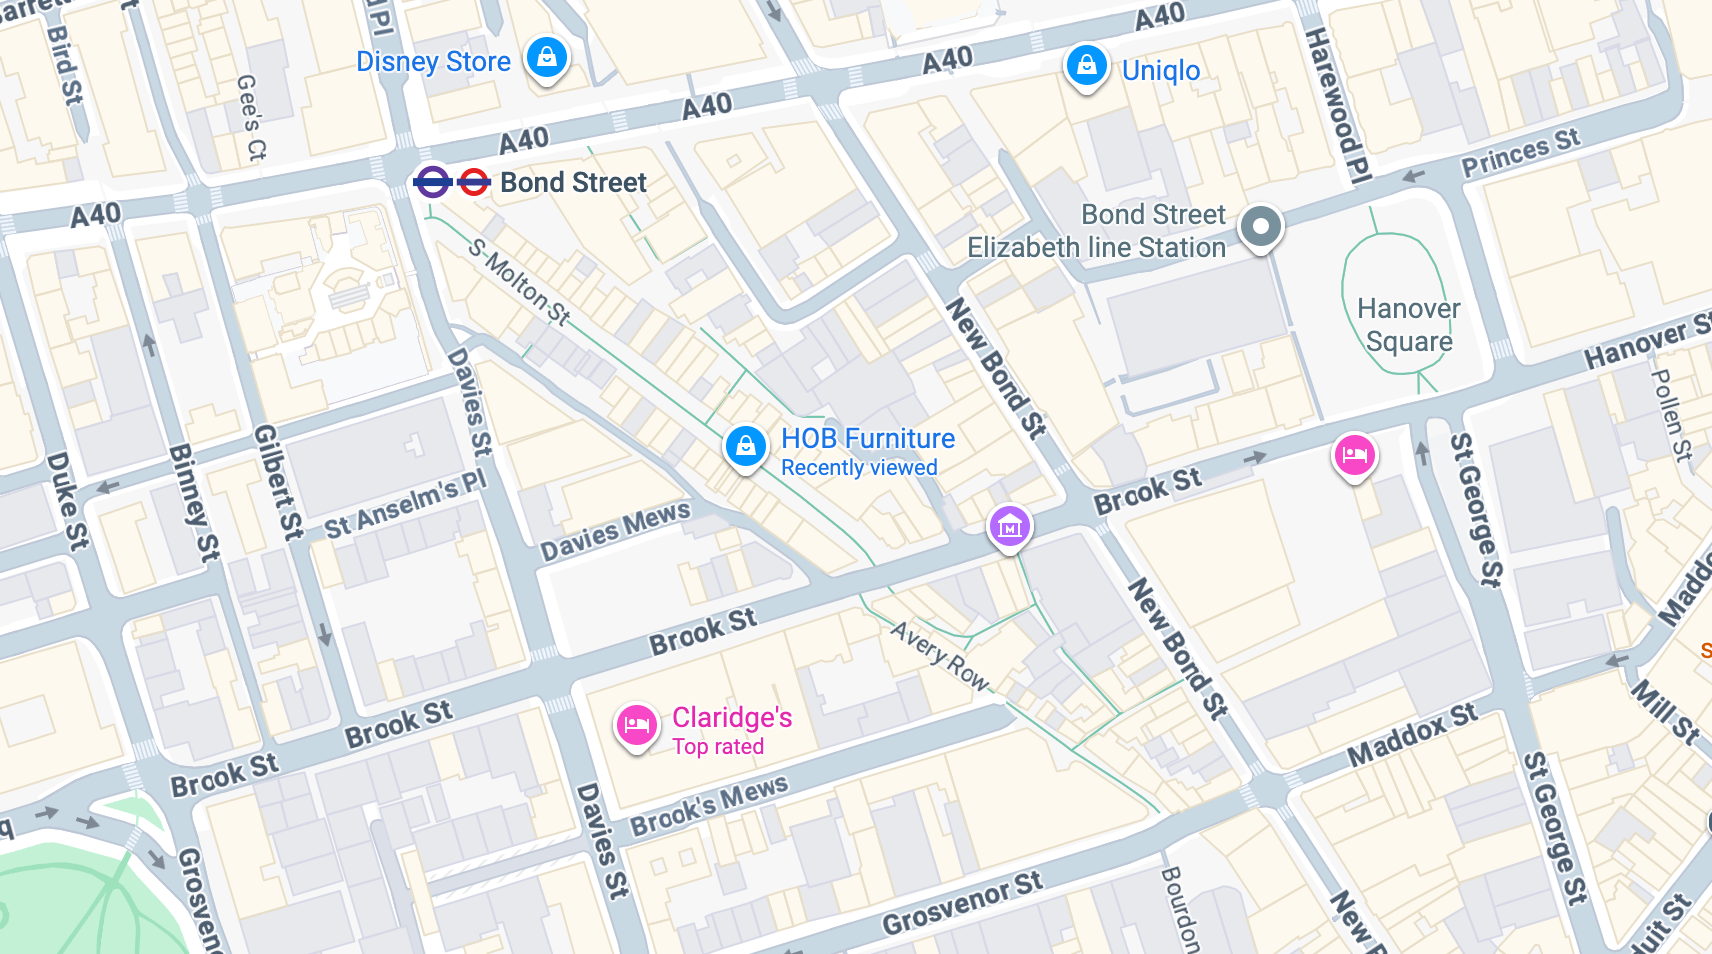This screenshot has width=1712, height=954.
Task: Click the Davies Mews street label
Action: (615, 530)
